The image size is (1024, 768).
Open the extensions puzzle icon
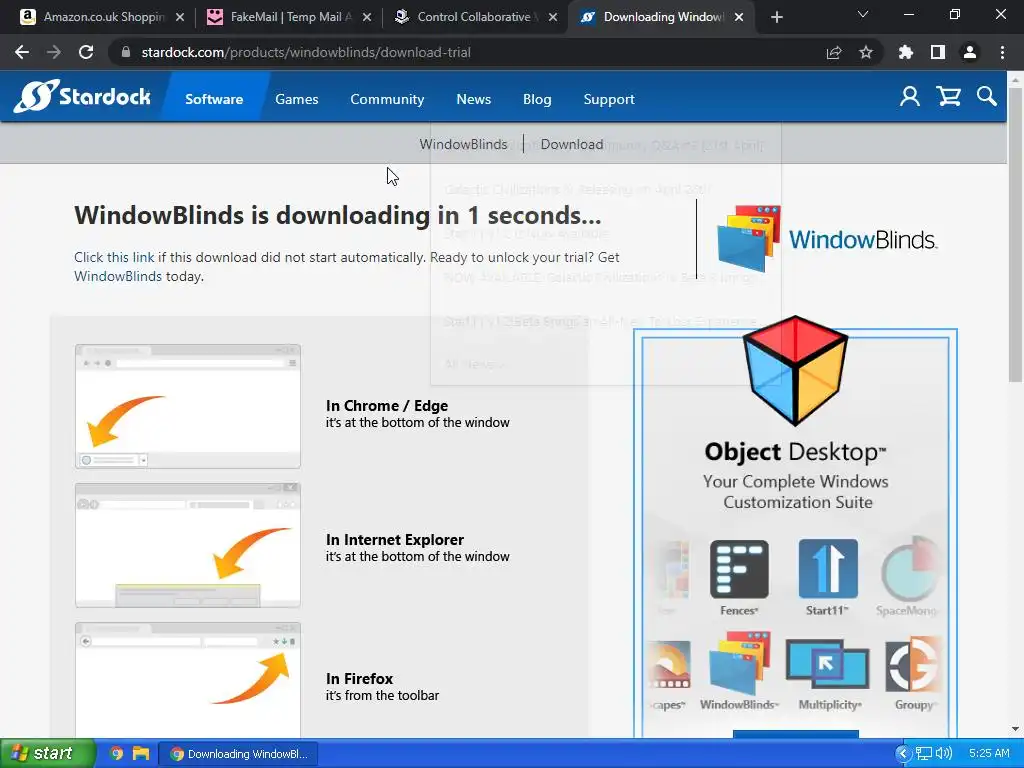tap(906, 52)
